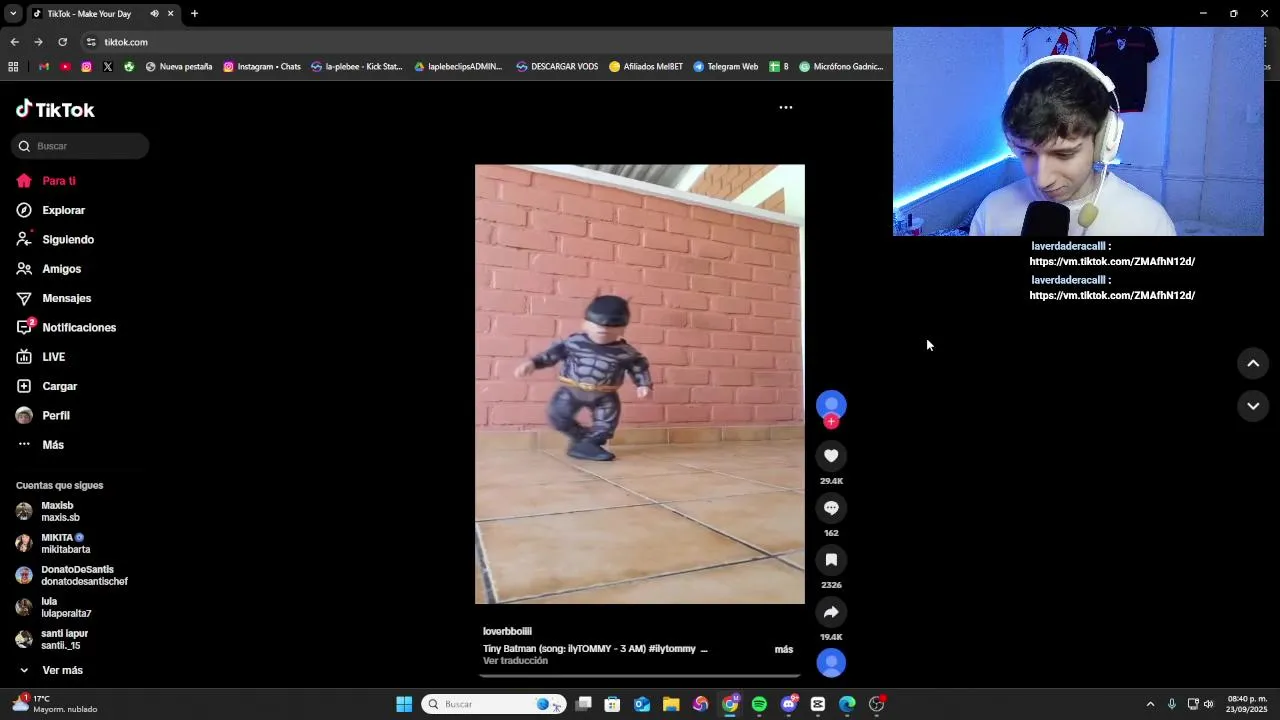Screen dimensions: 1280x720
Task: Pause the Tiny Batman video player
Action: coord(640,384)
